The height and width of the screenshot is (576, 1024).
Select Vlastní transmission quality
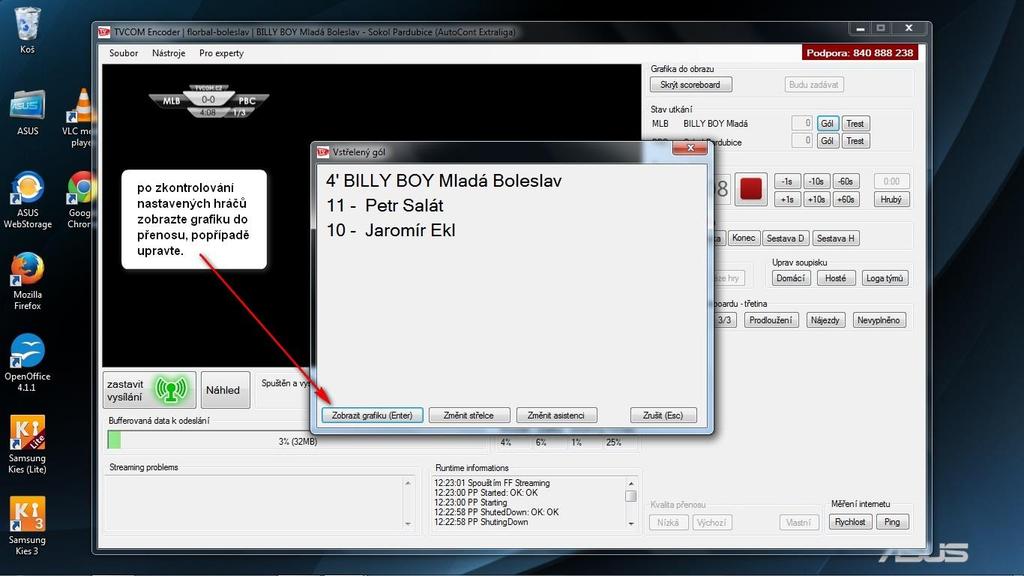[799, 522]
